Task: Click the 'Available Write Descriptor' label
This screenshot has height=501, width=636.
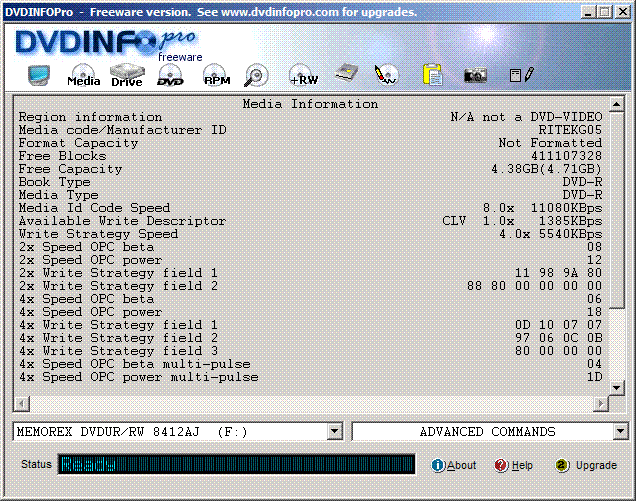Action: (x=122, y=221)
